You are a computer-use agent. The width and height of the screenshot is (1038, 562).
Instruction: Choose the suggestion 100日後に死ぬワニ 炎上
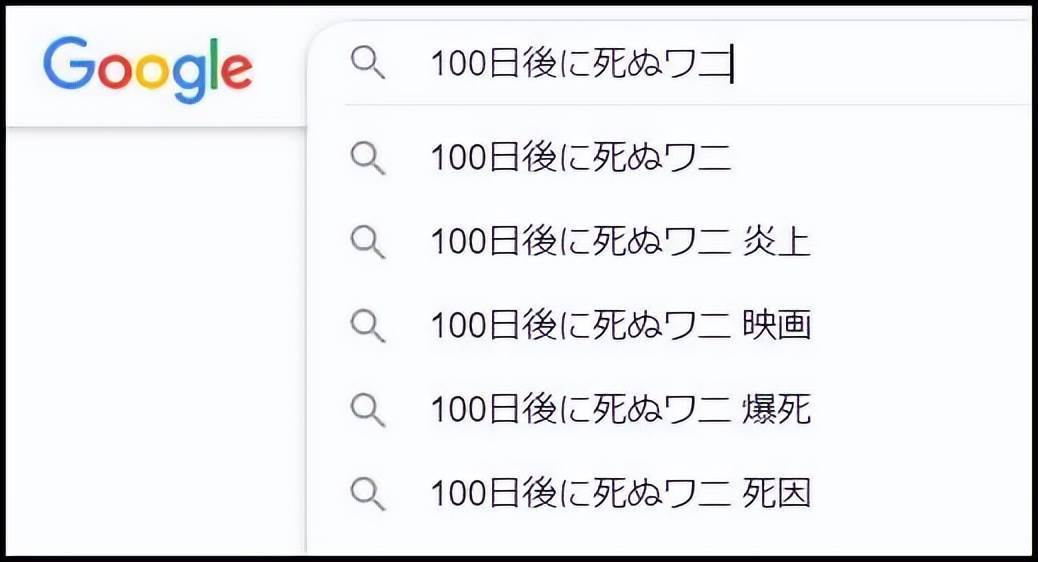(x=669, y=242)
